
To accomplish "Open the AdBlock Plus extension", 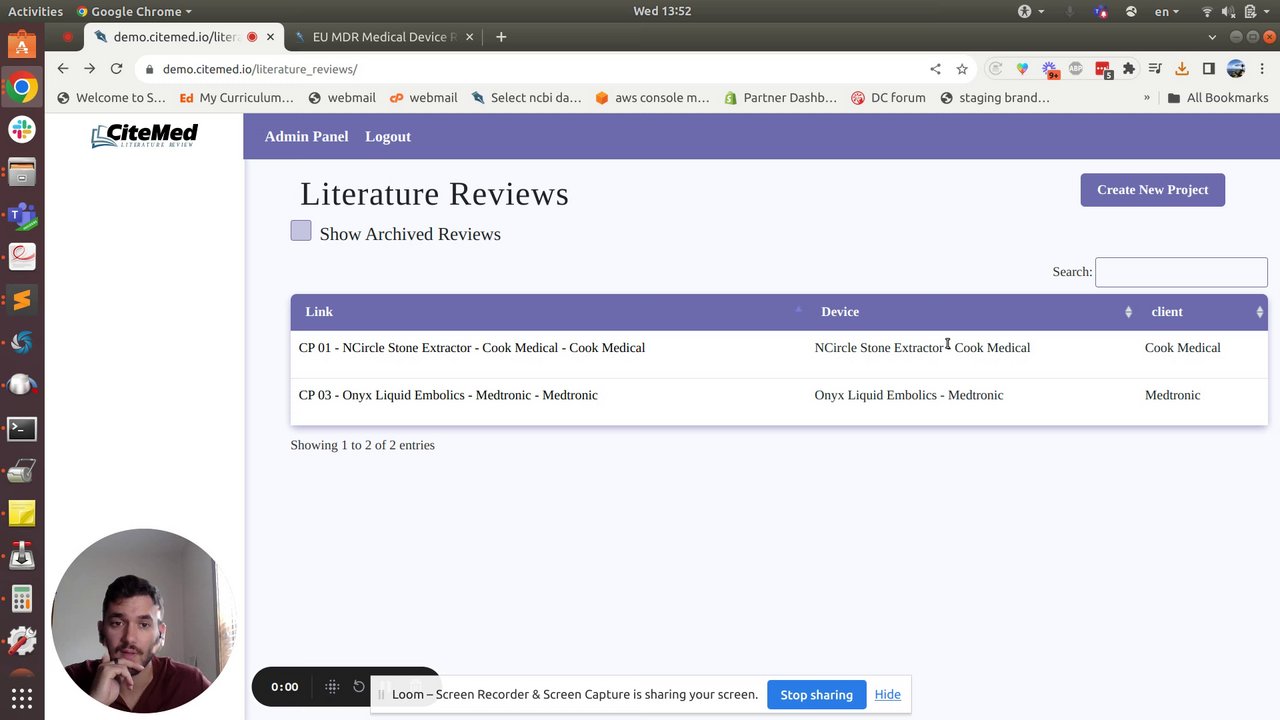I will point(1076,69).
